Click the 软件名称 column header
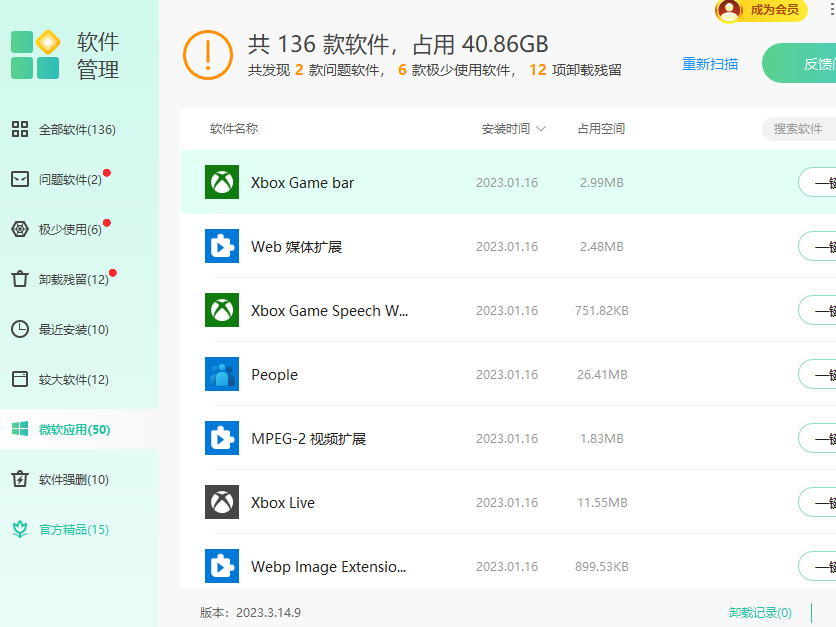836x627 pixels. coord(234,128)
